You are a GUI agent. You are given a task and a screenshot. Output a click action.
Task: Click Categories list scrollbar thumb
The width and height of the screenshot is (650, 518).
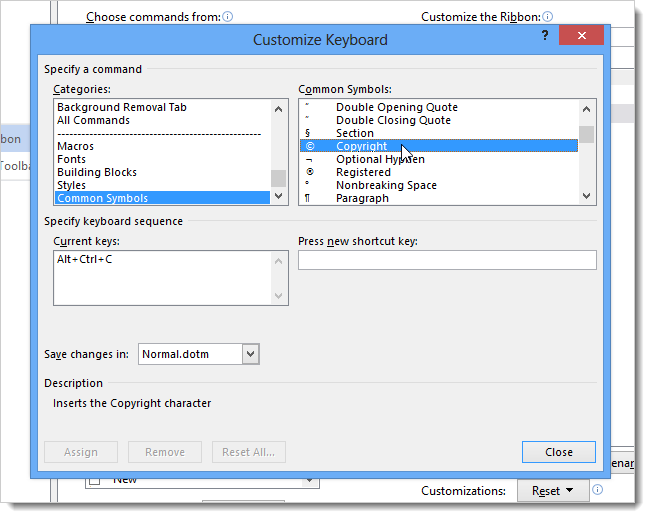[278, 179]
